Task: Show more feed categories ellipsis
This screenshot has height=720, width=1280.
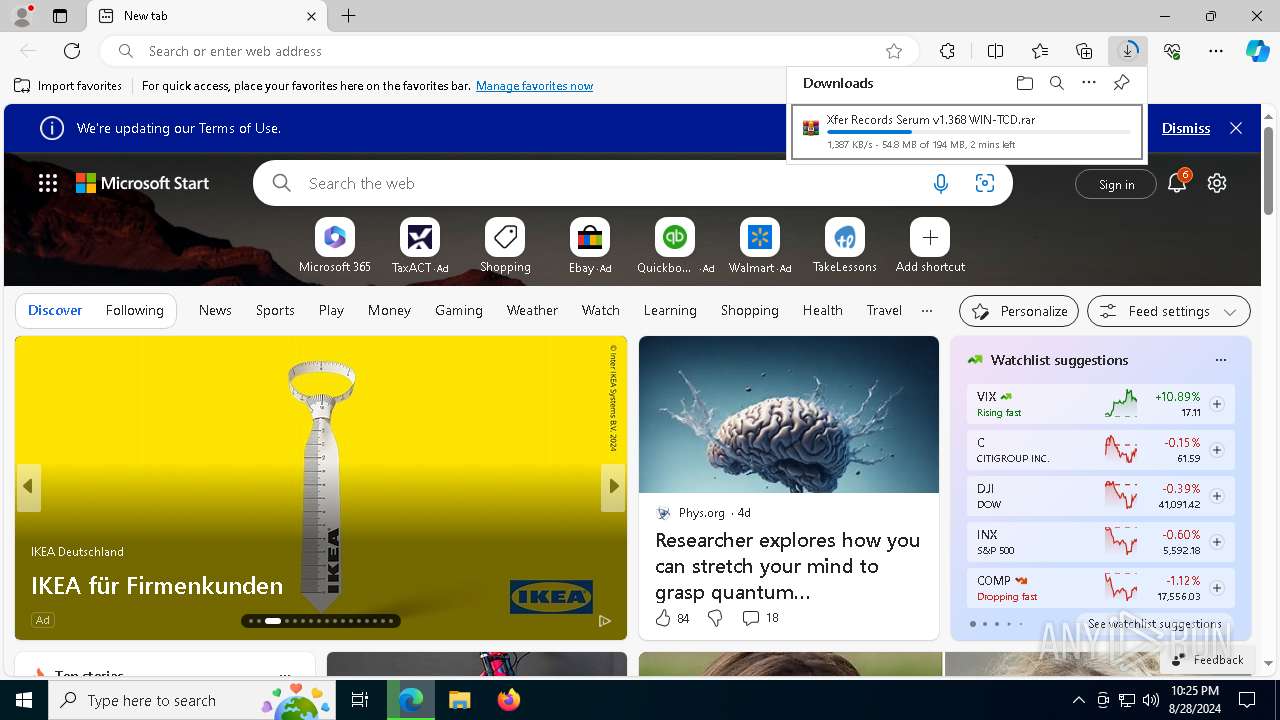Action: tap(927, 310)
